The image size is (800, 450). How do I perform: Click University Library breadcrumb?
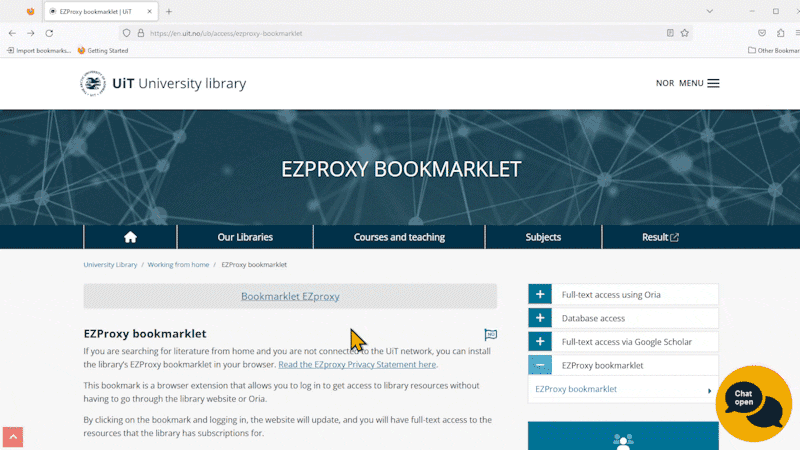[x=110, y=265]
